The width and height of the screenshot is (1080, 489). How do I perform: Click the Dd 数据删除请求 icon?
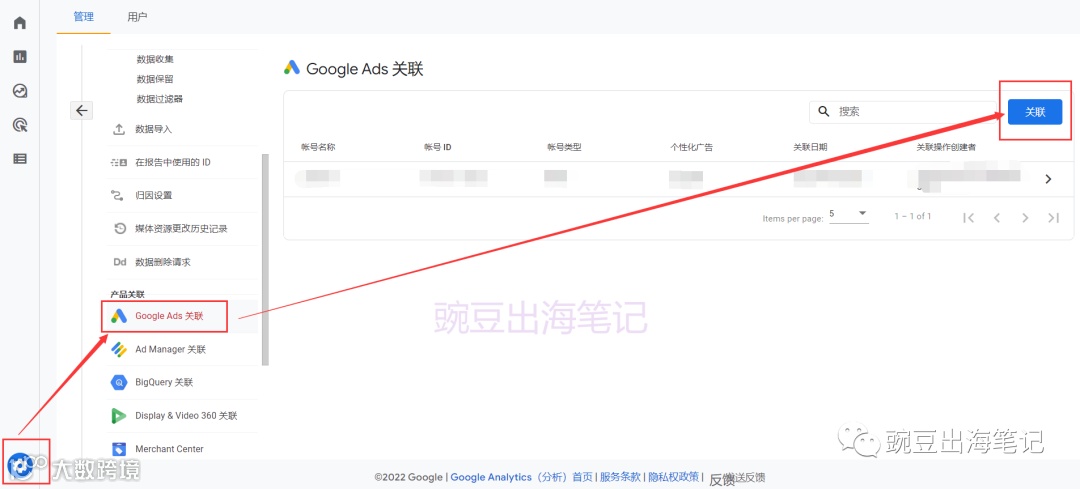point(119,262)
